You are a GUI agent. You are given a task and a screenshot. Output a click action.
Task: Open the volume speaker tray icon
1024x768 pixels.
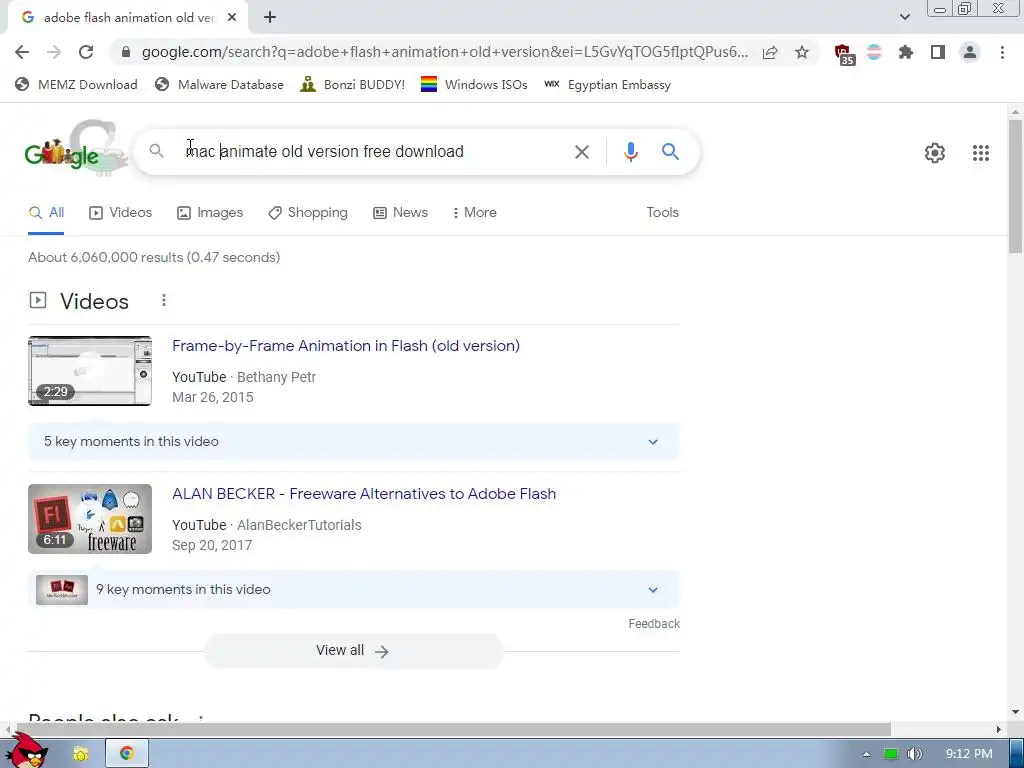(x=914, y=754)
